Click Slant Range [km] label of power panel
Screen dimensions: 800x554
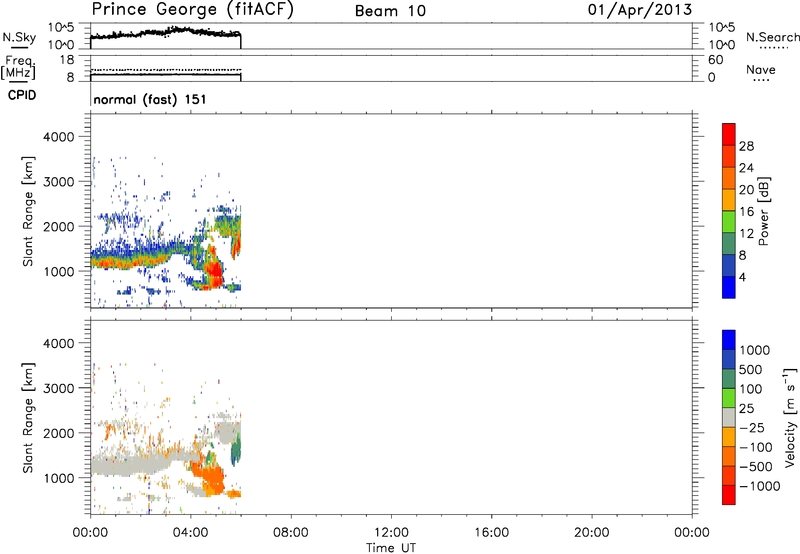[28, 211]
